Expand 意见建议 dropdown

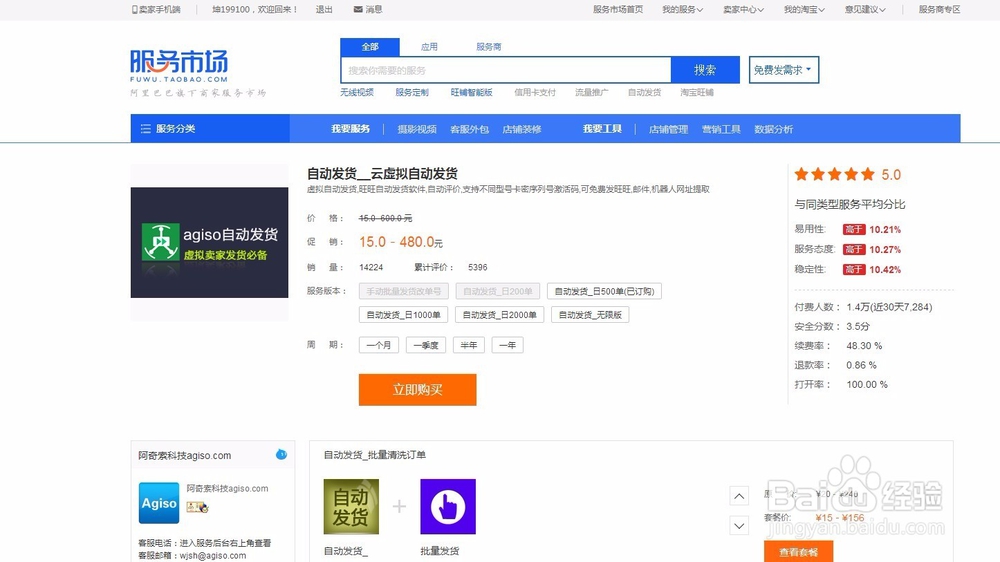pyautogui.click(x=865, y=10)
